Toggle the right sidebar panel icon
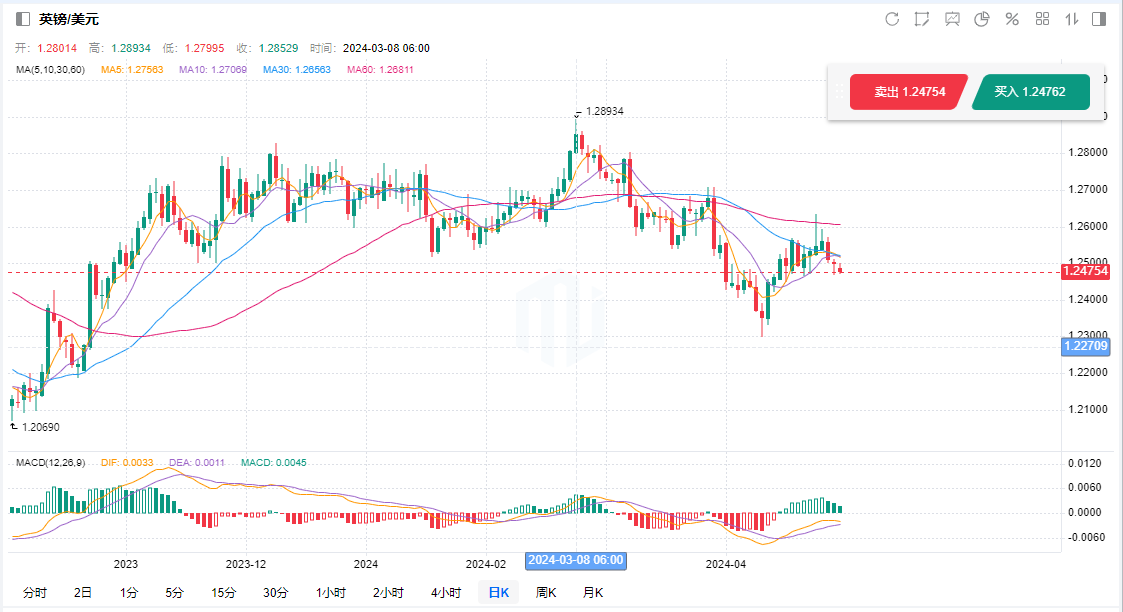 point(1099,19)
